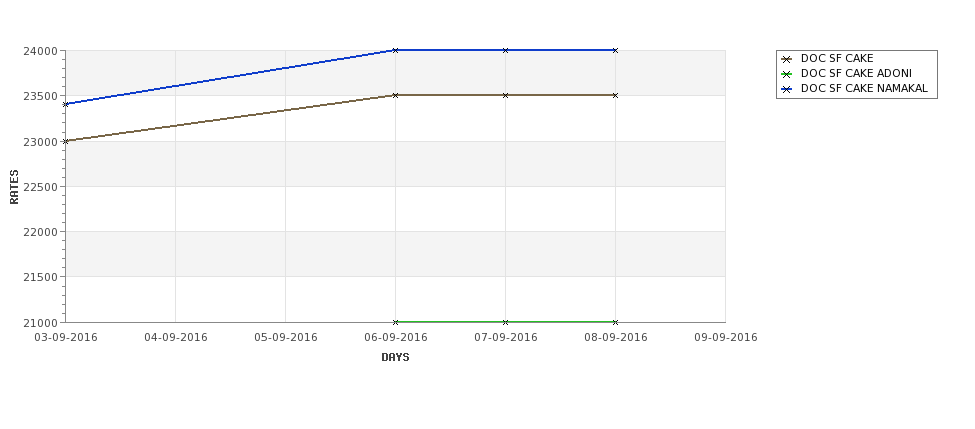Image resolution: width=975 pixels, height=429 pixels.
Task: Select the green line point at 08-09-2016
Action: pos(616,322)
